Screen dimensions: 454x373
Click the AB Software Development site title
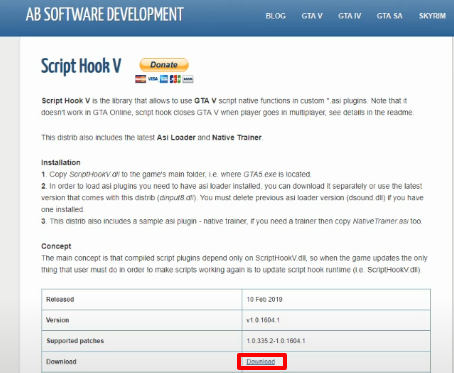tap(105, 15)
